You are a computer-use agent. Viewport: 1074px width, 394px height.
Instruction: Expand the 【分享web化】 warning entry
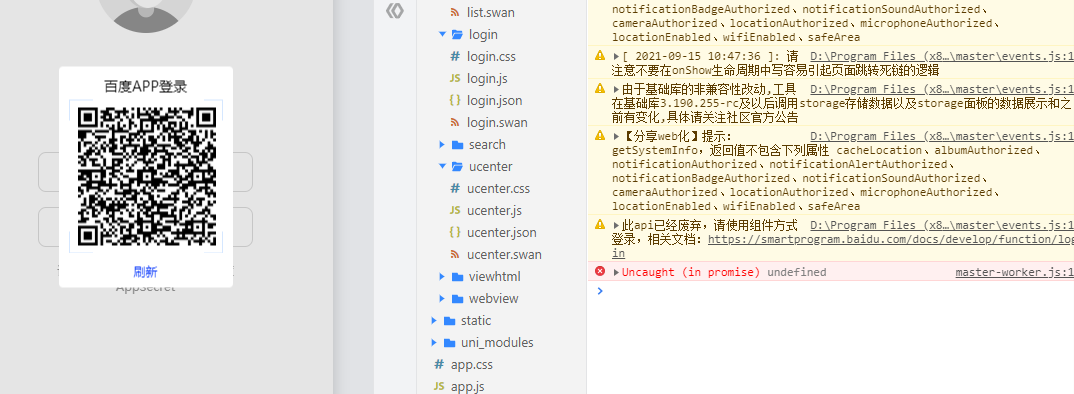coord(616,136)
